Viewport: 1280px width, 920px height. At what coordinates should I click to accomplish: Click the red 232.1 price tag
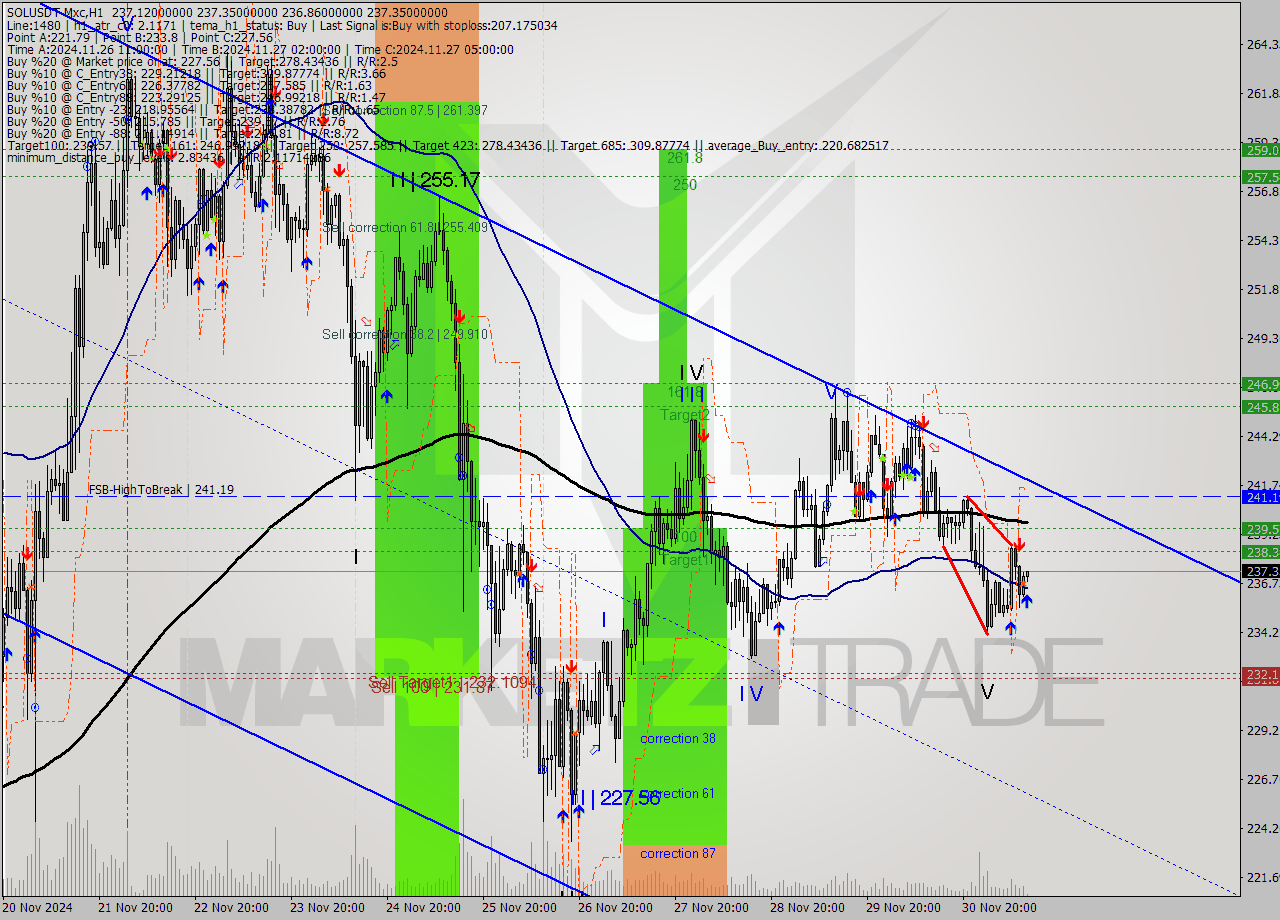(1260, 675)
